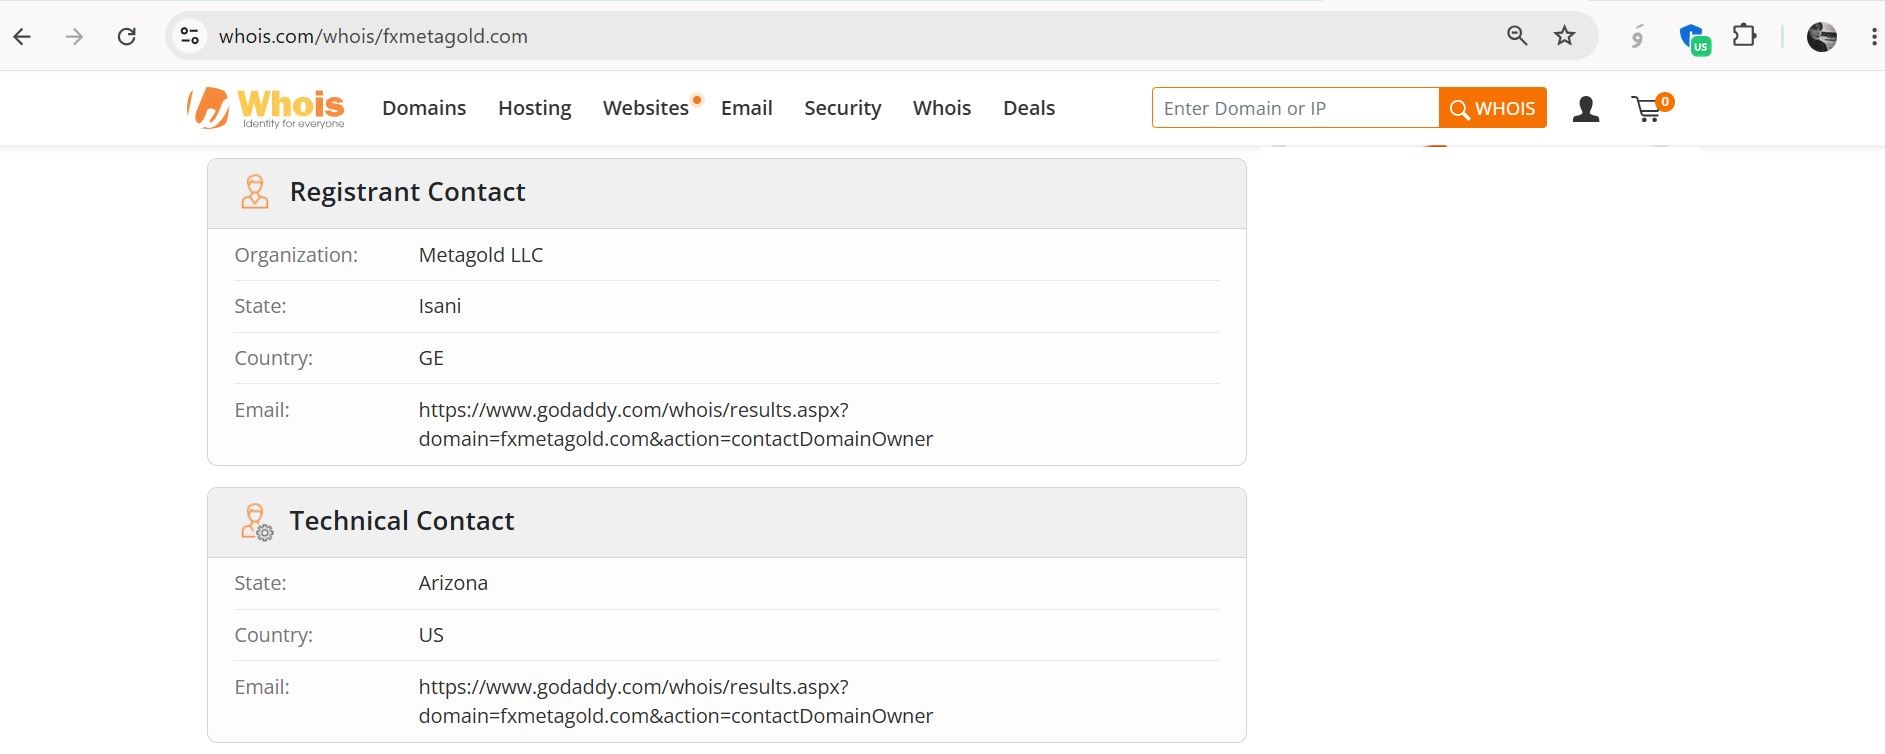
Task: Click the zoom magnifier icon in address bar
Action: [1517, 36]
